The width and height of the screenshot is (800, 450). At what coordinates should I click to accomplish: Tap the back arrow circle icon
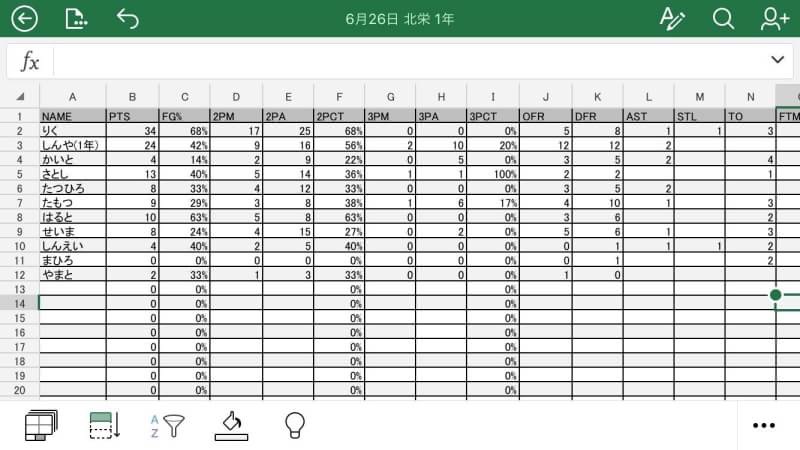click(x=24, y=19)
